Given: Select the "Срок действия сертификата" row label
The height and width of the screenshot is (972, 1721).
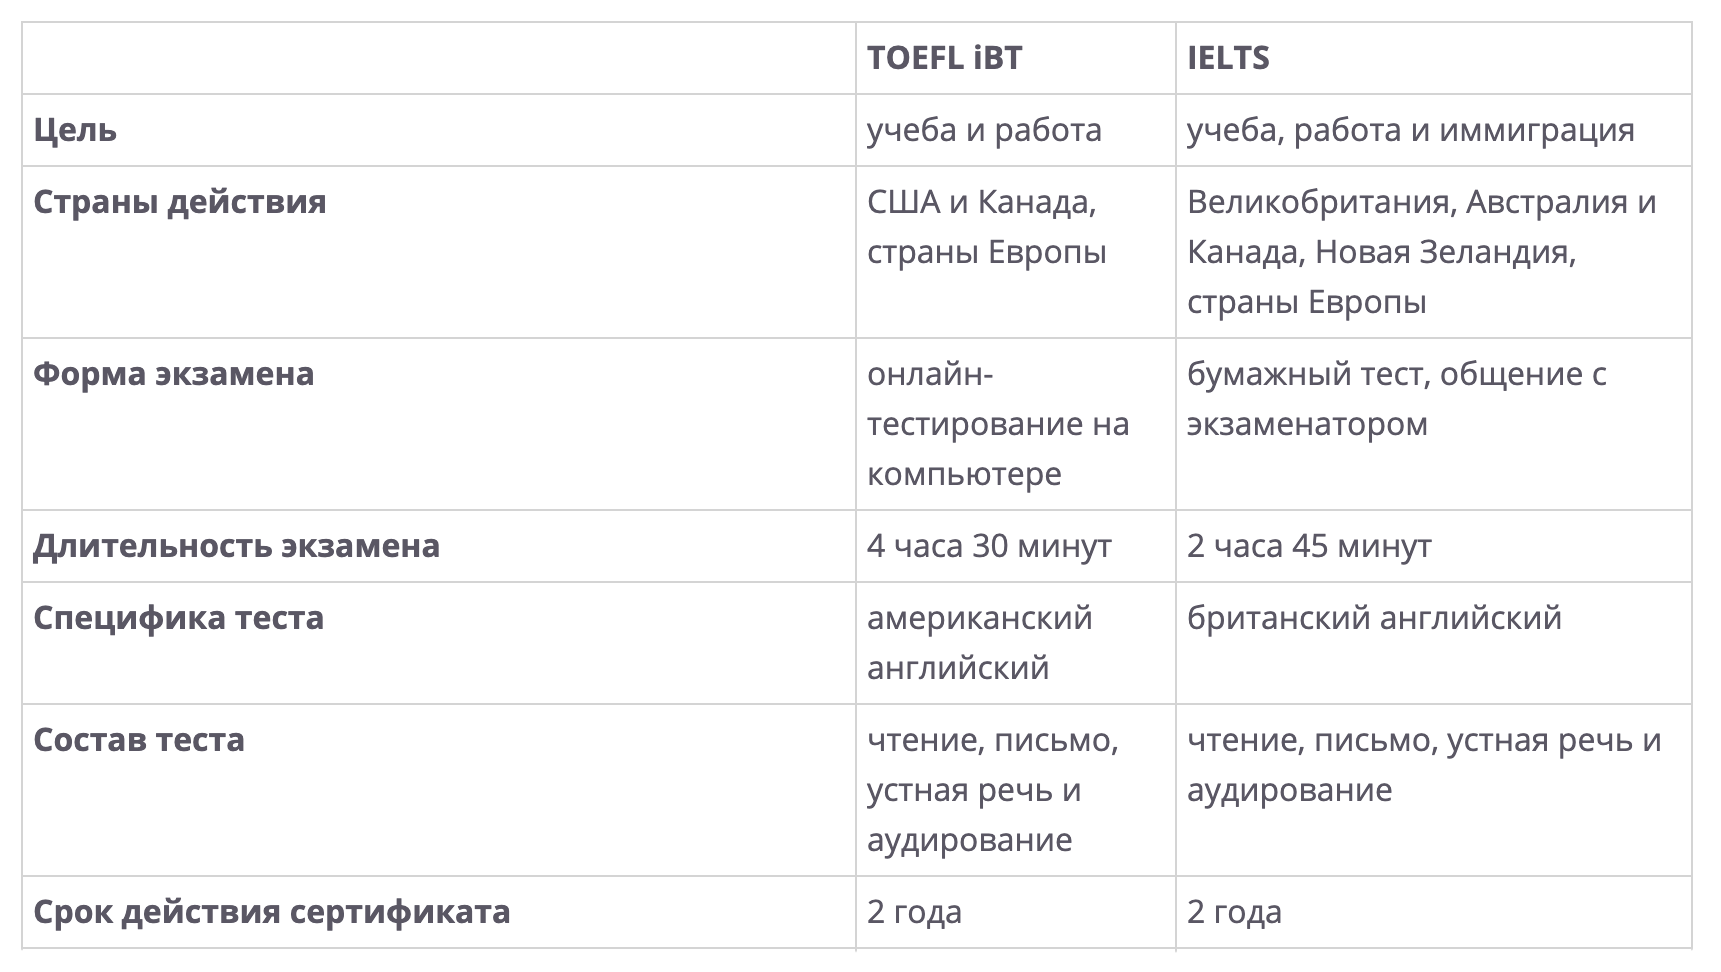Looking at the screenshot, I should (272, 912).
